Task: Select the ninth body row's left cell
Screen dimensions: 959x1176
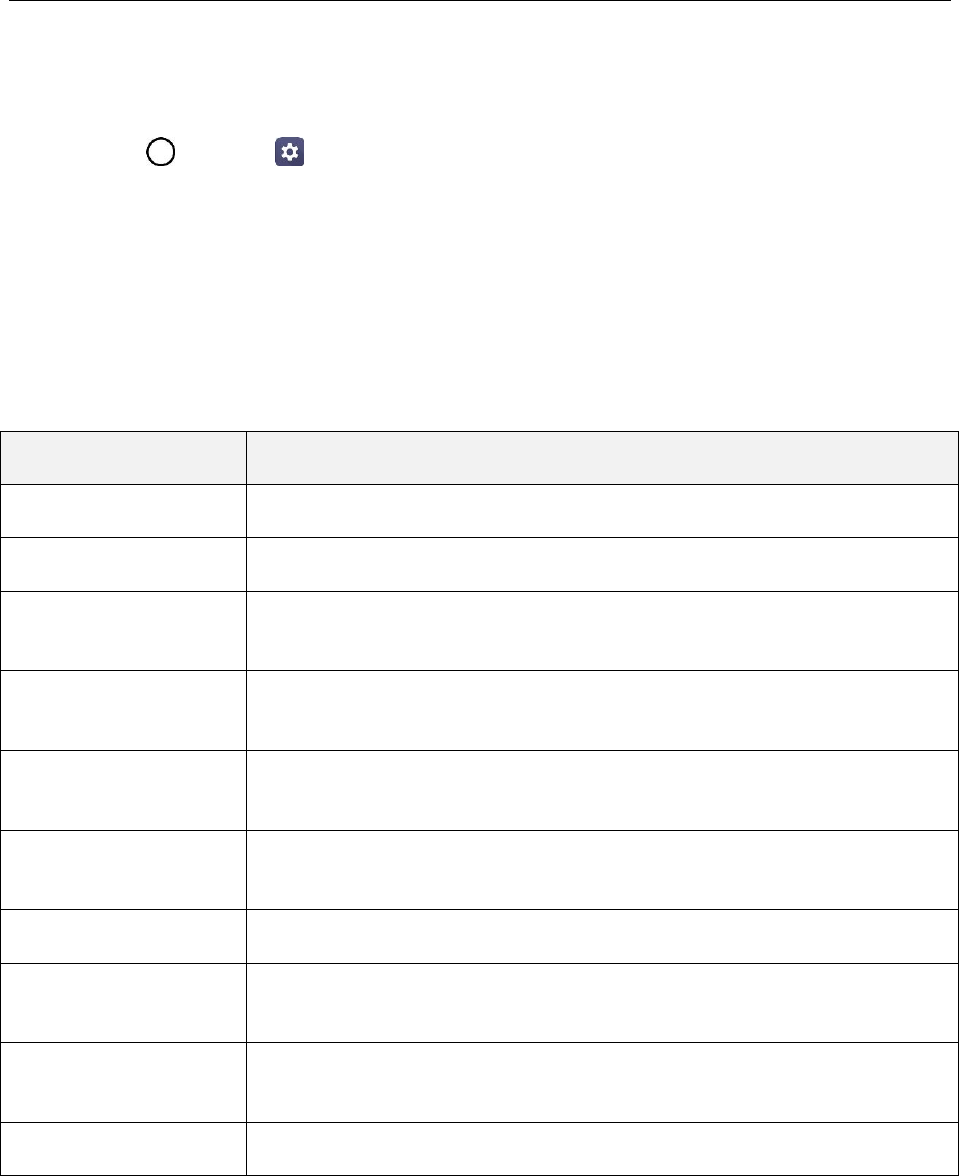Action: [x=124, y=1082]
